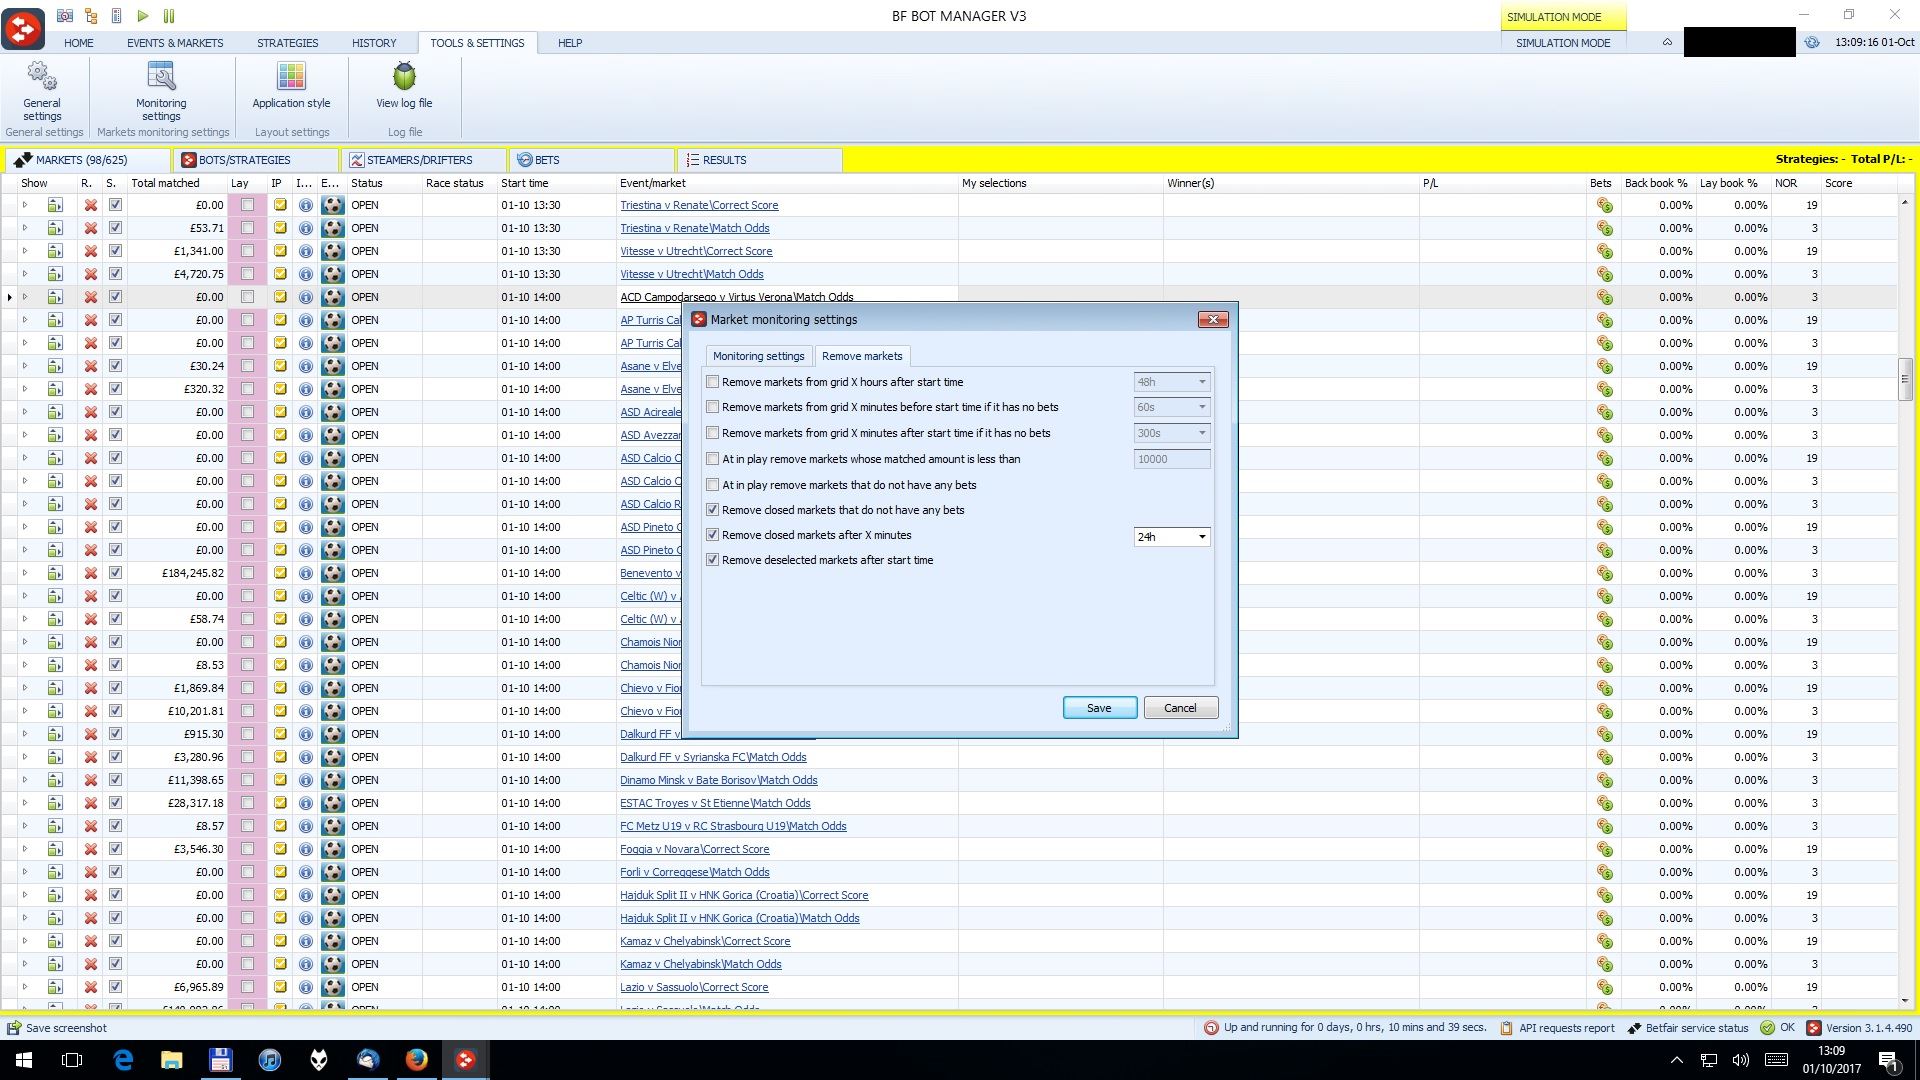The image size is (1920, 1080).
Task: Expand the Kamaz v Chelyabinsk Correct Score row
Action: click(25, 941)
